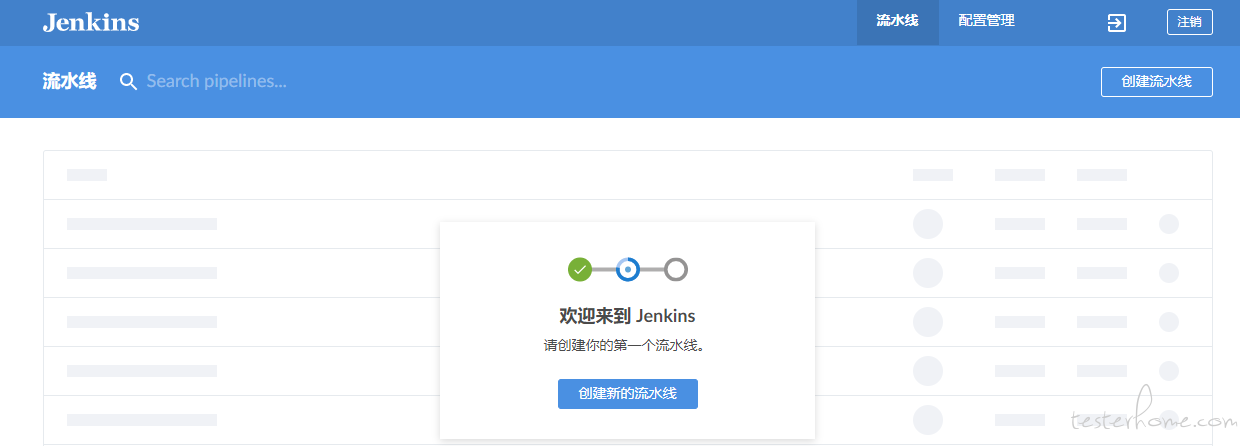1240x446 pixels.
Task: Click the Jenkins logo
Action: coord(91,22)
